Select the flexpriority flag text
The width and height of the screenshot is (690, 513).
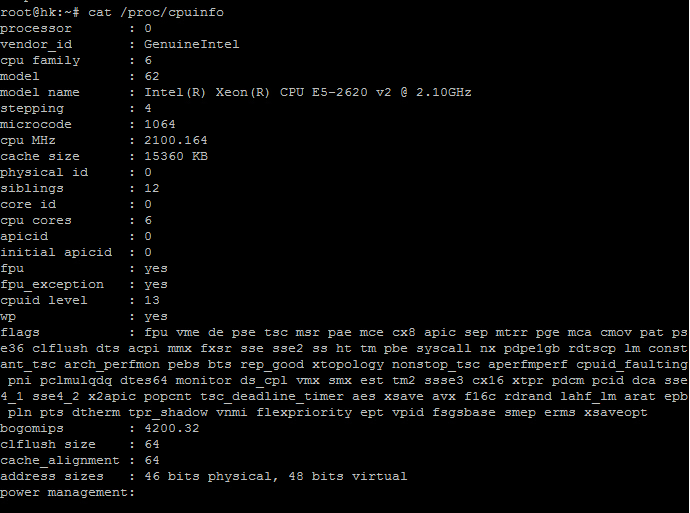tap(304, 413)
